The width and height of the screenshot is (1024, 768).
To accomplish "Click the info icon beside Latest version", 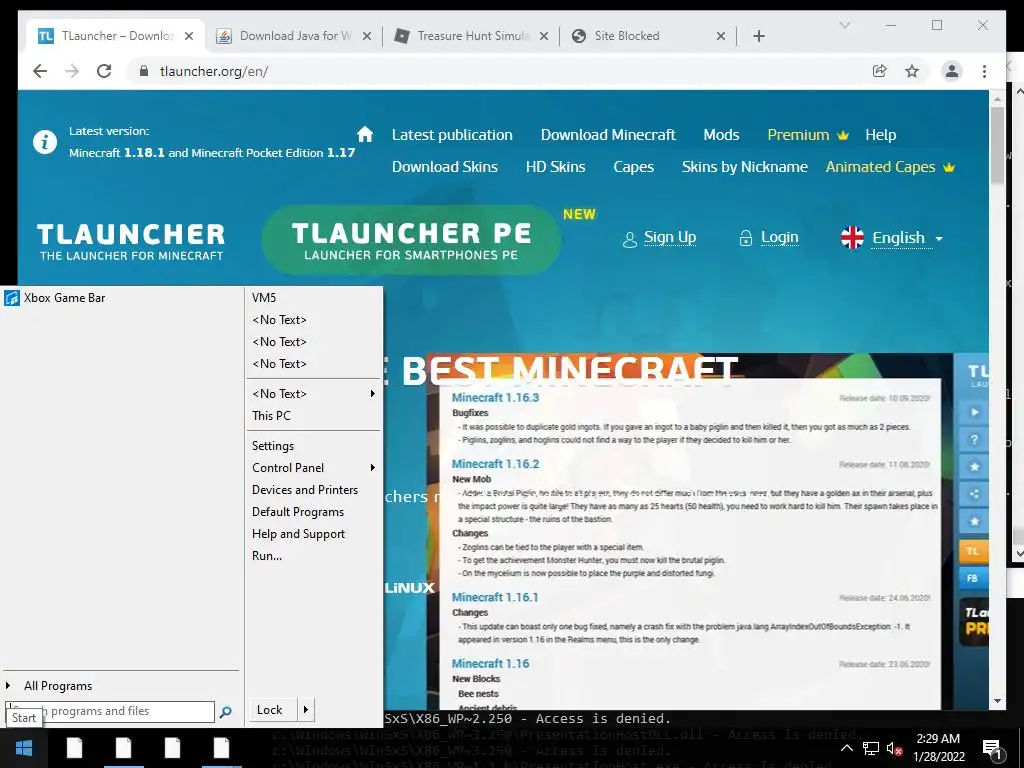I will [x=45, y=142].
